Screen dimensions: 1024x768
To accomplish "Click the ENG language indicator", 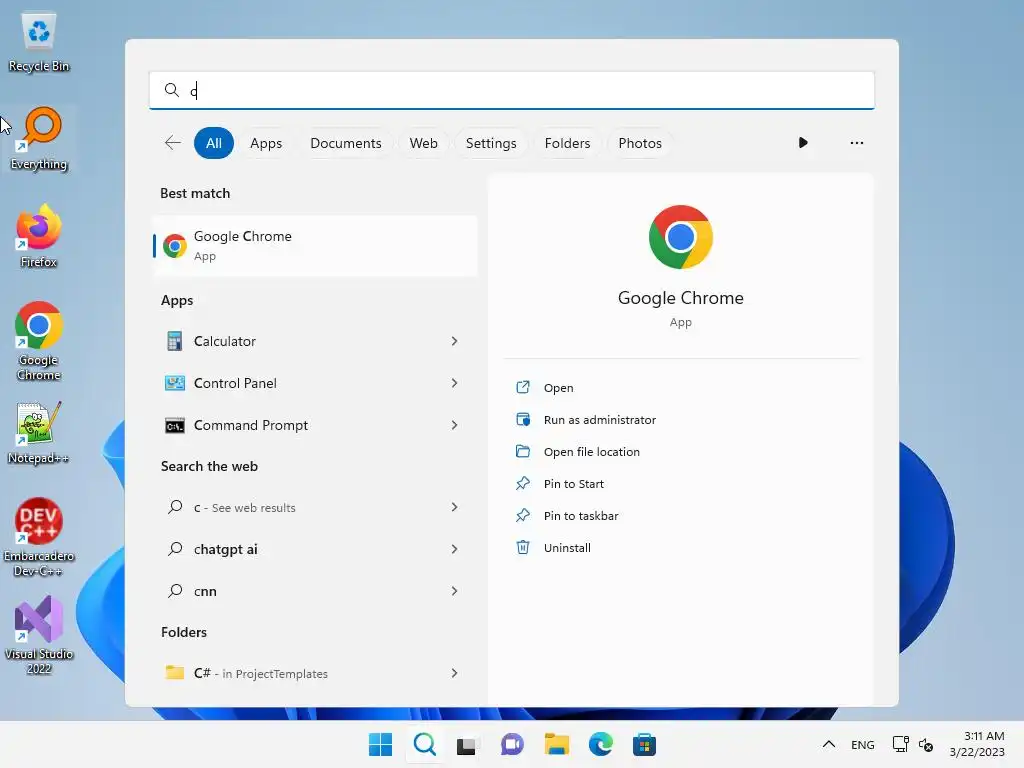I will coord(863,744).
